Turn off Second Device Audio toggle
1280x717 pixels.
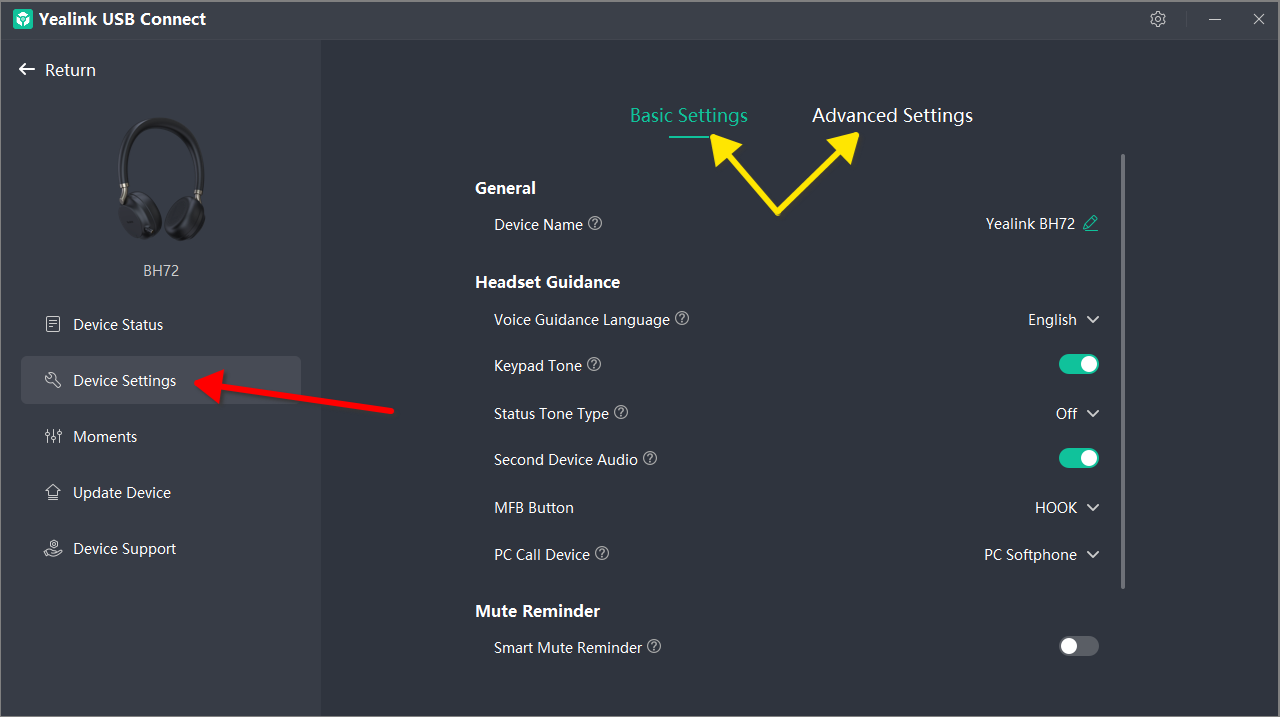coord(1079,459)
